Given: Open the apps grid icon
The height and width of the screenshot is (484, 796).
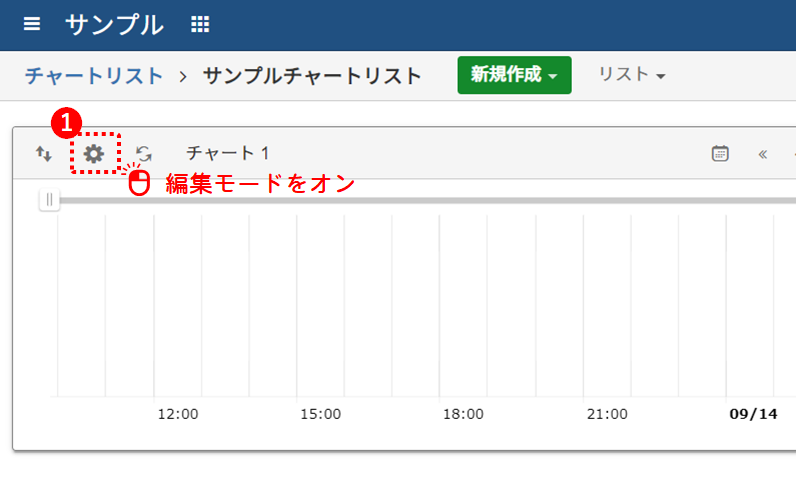Looking at the screenshot, I should click(x=200, y=24).
